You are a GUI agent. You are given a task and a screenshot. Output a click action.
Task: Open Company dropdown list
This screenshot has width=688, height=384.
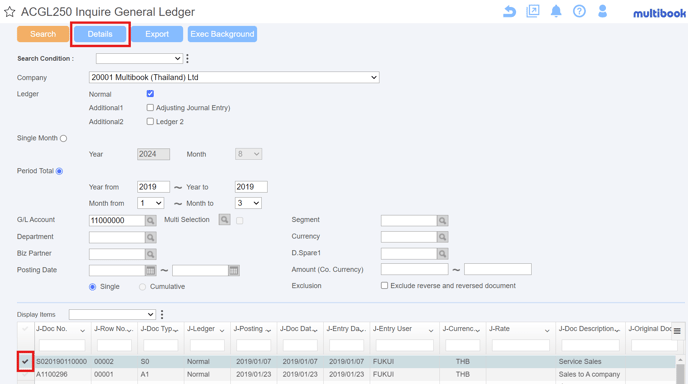(x=234, y=77)
